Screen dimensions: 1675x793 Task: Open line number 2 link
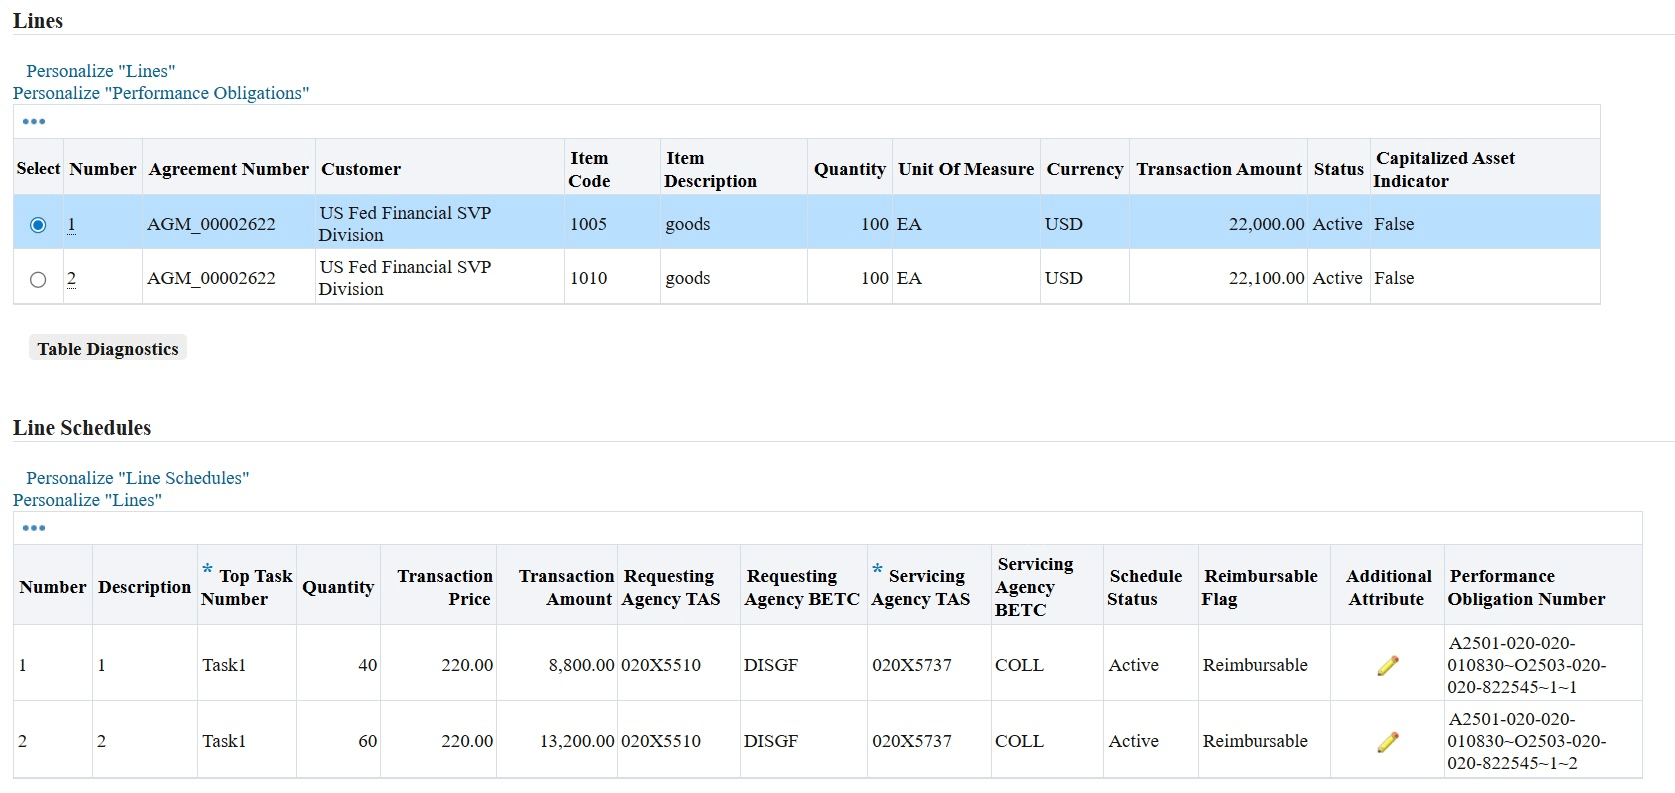[71, 279]
